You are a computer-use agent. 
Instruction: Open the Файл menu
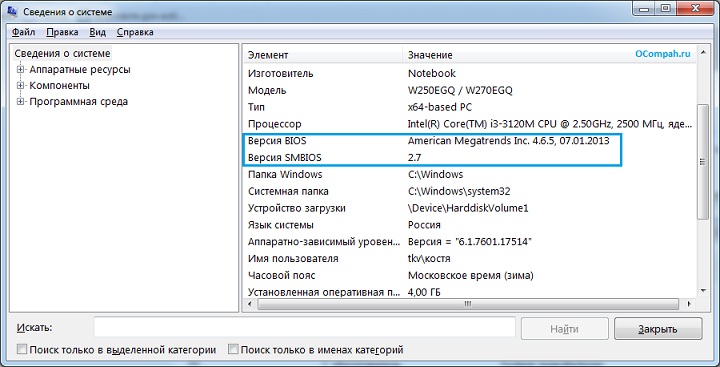23,32
